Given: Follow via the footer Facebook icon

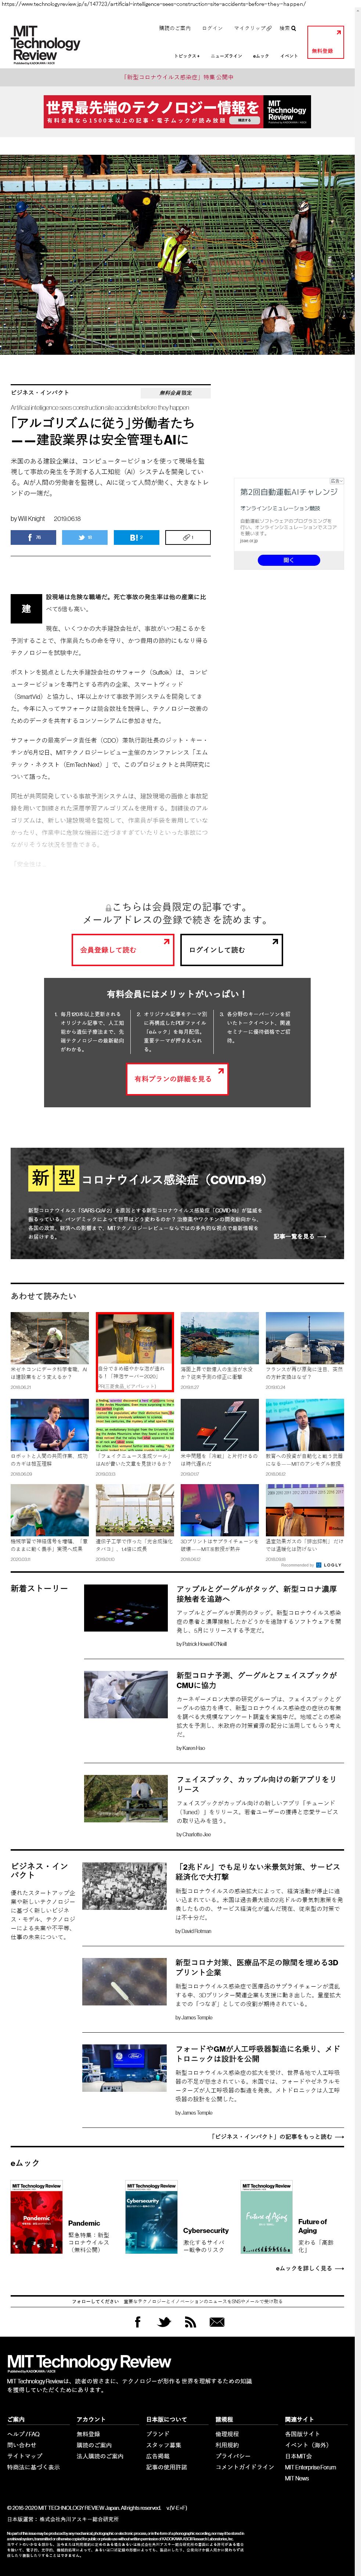Looking at the screenshot, I should 138,2322.
